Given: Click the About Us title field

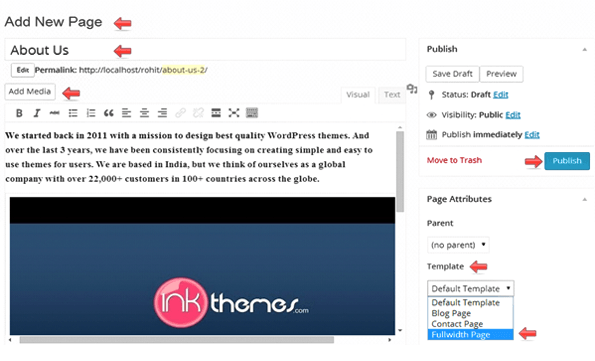Looking at the screenshot, I should (205, 50).
